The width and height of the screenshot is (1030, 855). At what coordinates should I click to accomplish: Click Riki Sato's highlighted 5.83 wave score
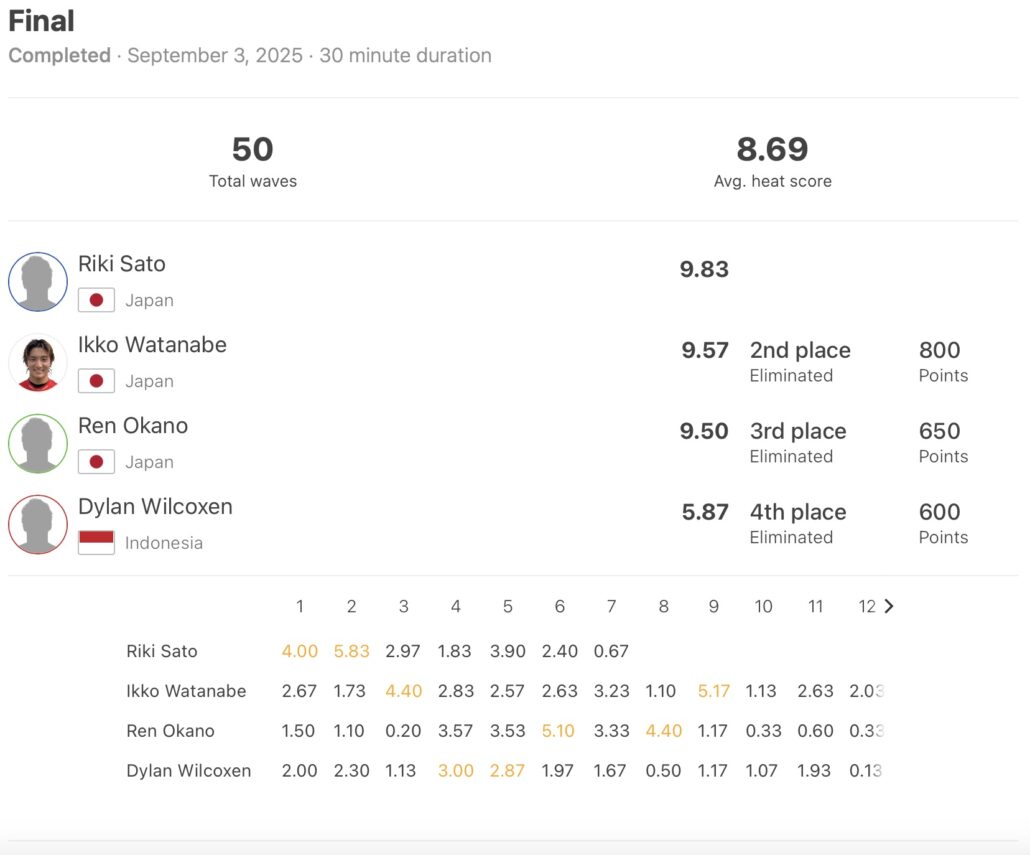tap(352, 651)
